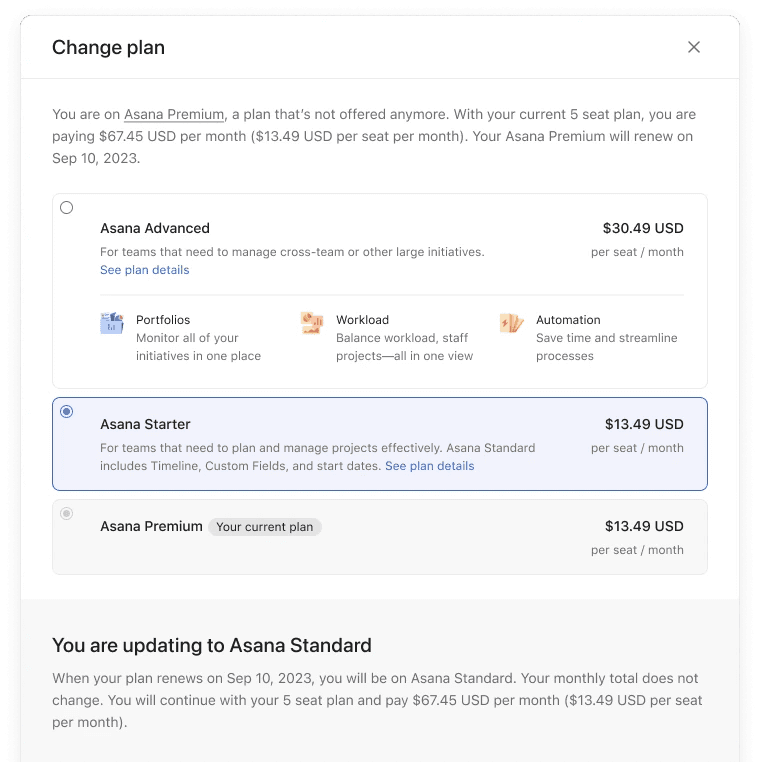The width and height of the screenshot is (760, 762).
Task: Click the disabled Asana Premium radio button
Action: 67,514
